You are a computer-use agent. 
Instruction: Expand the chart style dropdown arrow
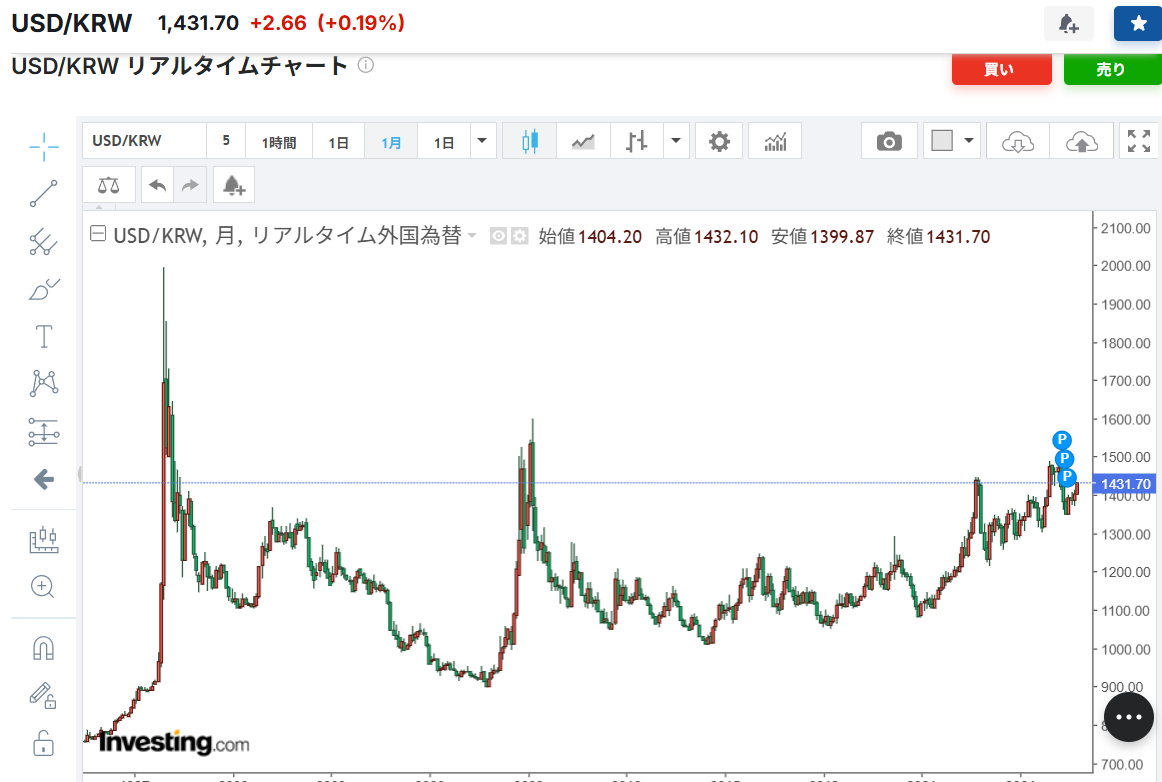click(x=677, y=142)
